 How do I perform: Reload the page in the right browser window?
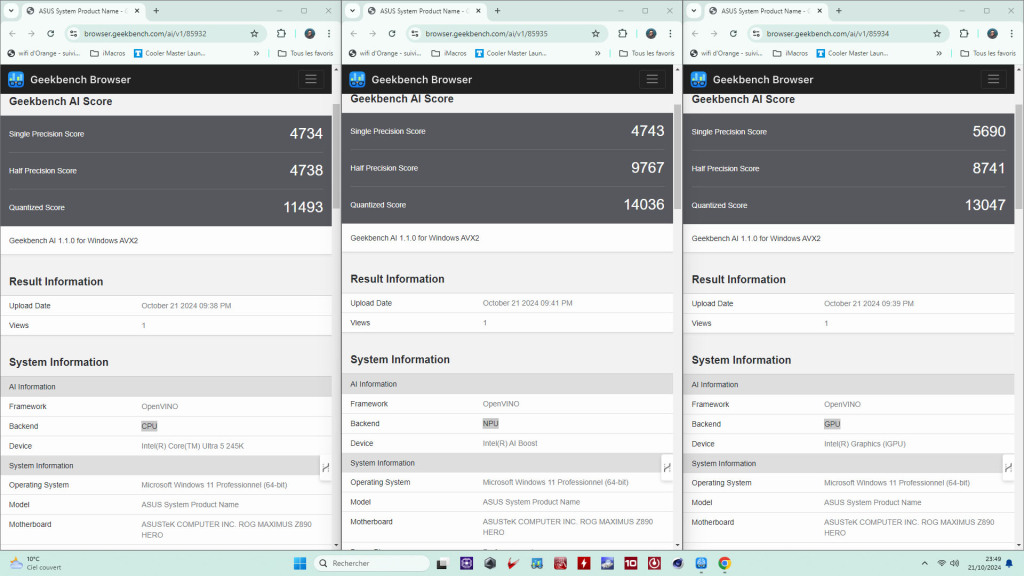coord(733,33)
